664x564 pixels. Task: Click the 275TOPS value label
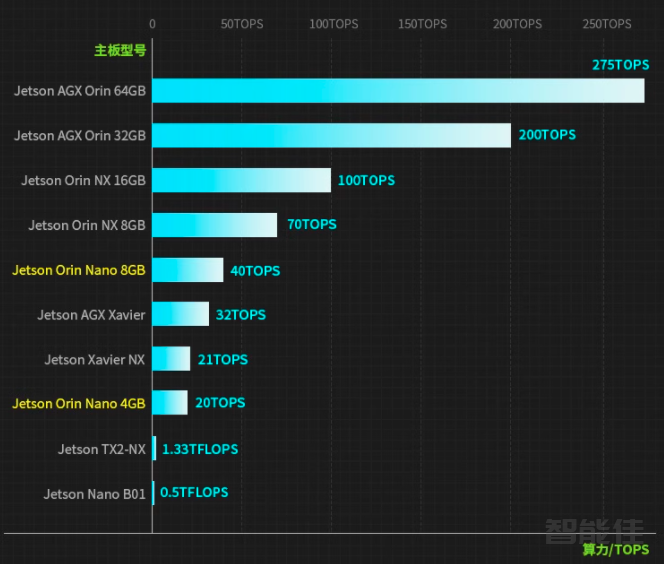[620, 64]
